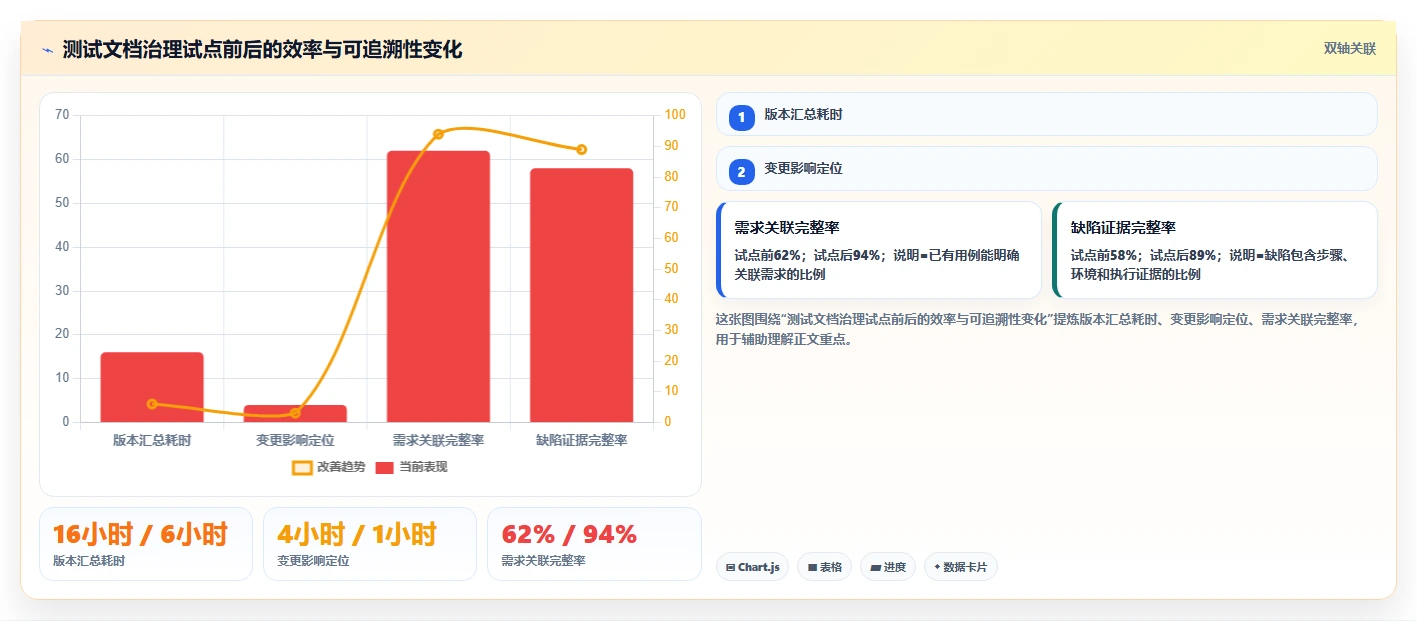The width and height of the screenshot is (1417, 621).
Task: Click the 试点前58% description text
Action: tap(1211, 264)
